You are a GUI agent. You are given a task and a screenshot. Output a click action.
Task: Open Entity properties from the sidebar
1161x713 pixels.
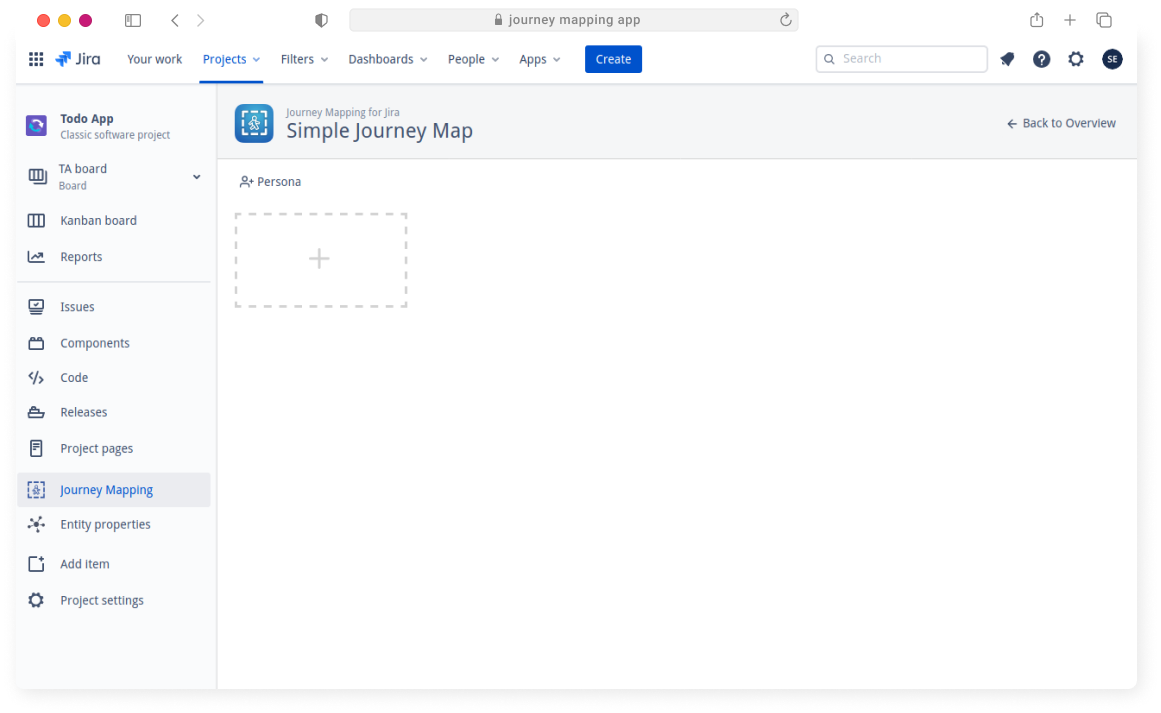pos(105,524)
